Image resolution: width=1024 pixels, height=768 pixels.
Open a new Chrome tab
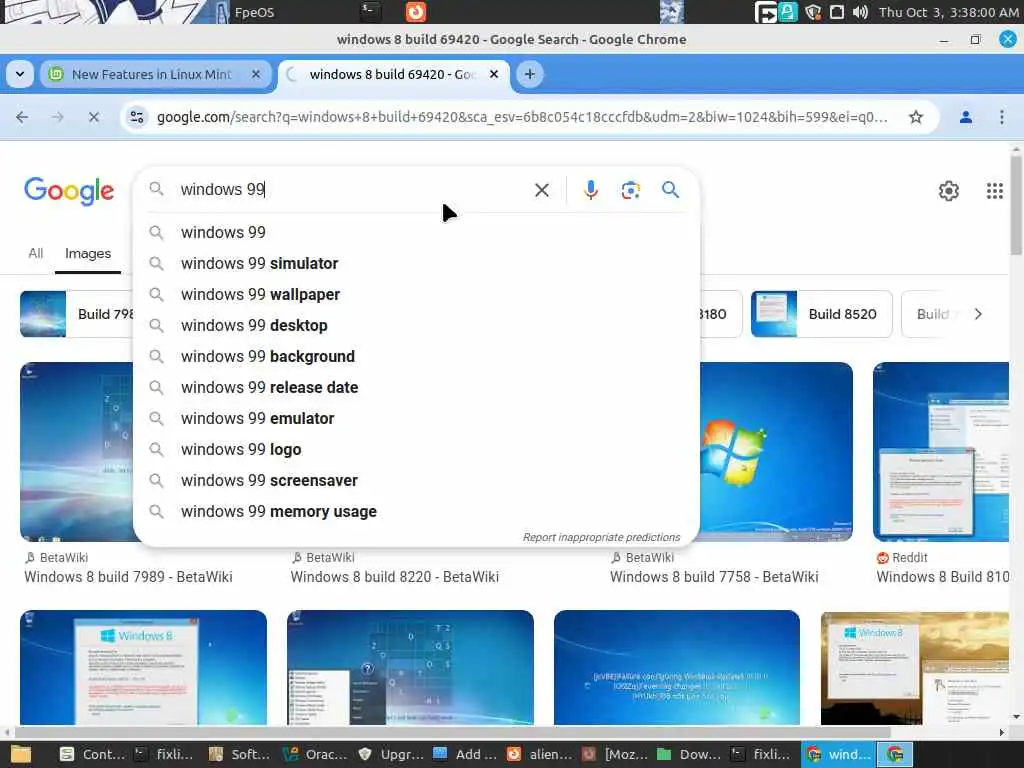point(530,74)
